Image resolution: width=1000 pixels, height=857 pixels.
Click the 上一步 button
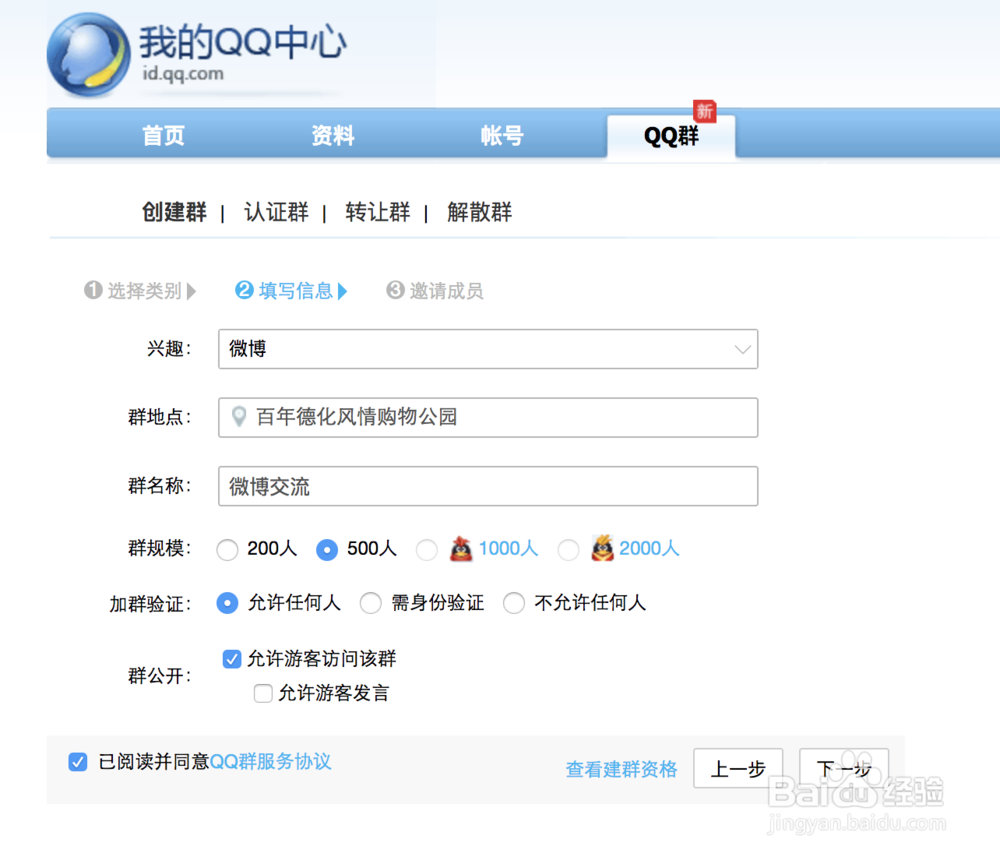(738, 768)
